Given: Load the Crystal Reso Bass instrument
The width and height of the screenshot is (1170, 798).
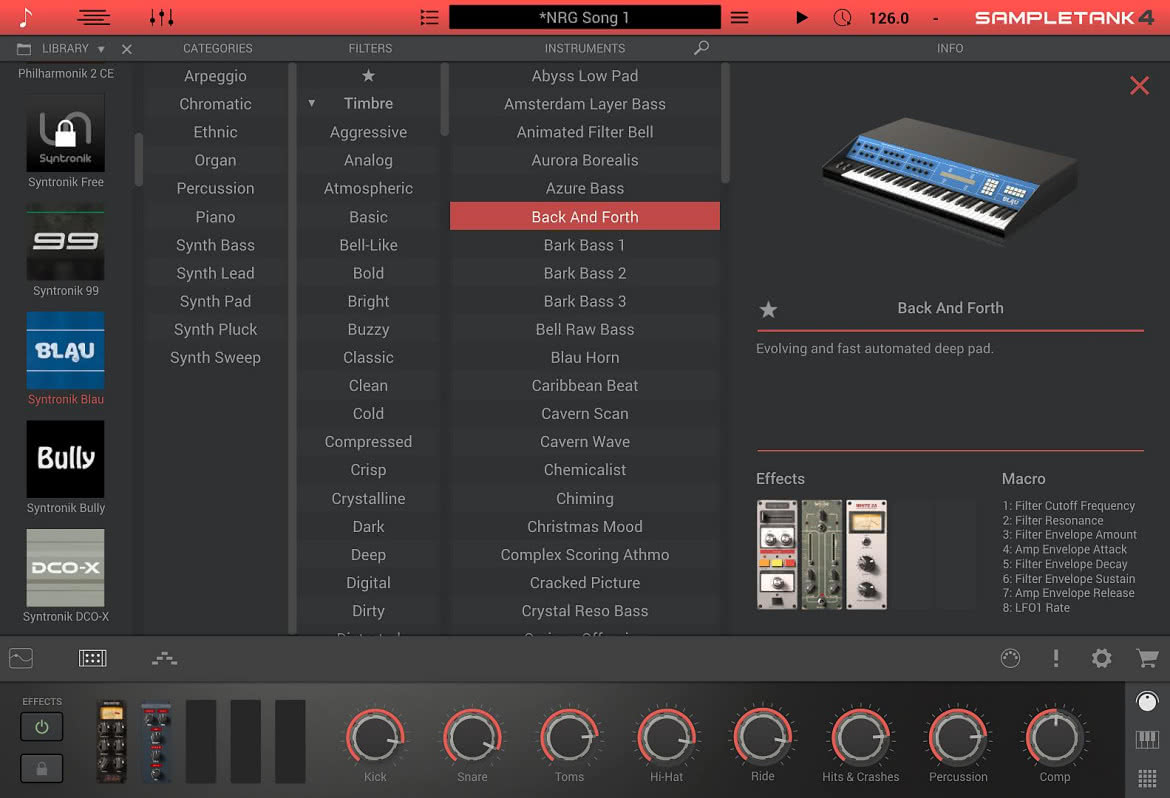Looking at the screenshot, I should (x=585, y=611).
